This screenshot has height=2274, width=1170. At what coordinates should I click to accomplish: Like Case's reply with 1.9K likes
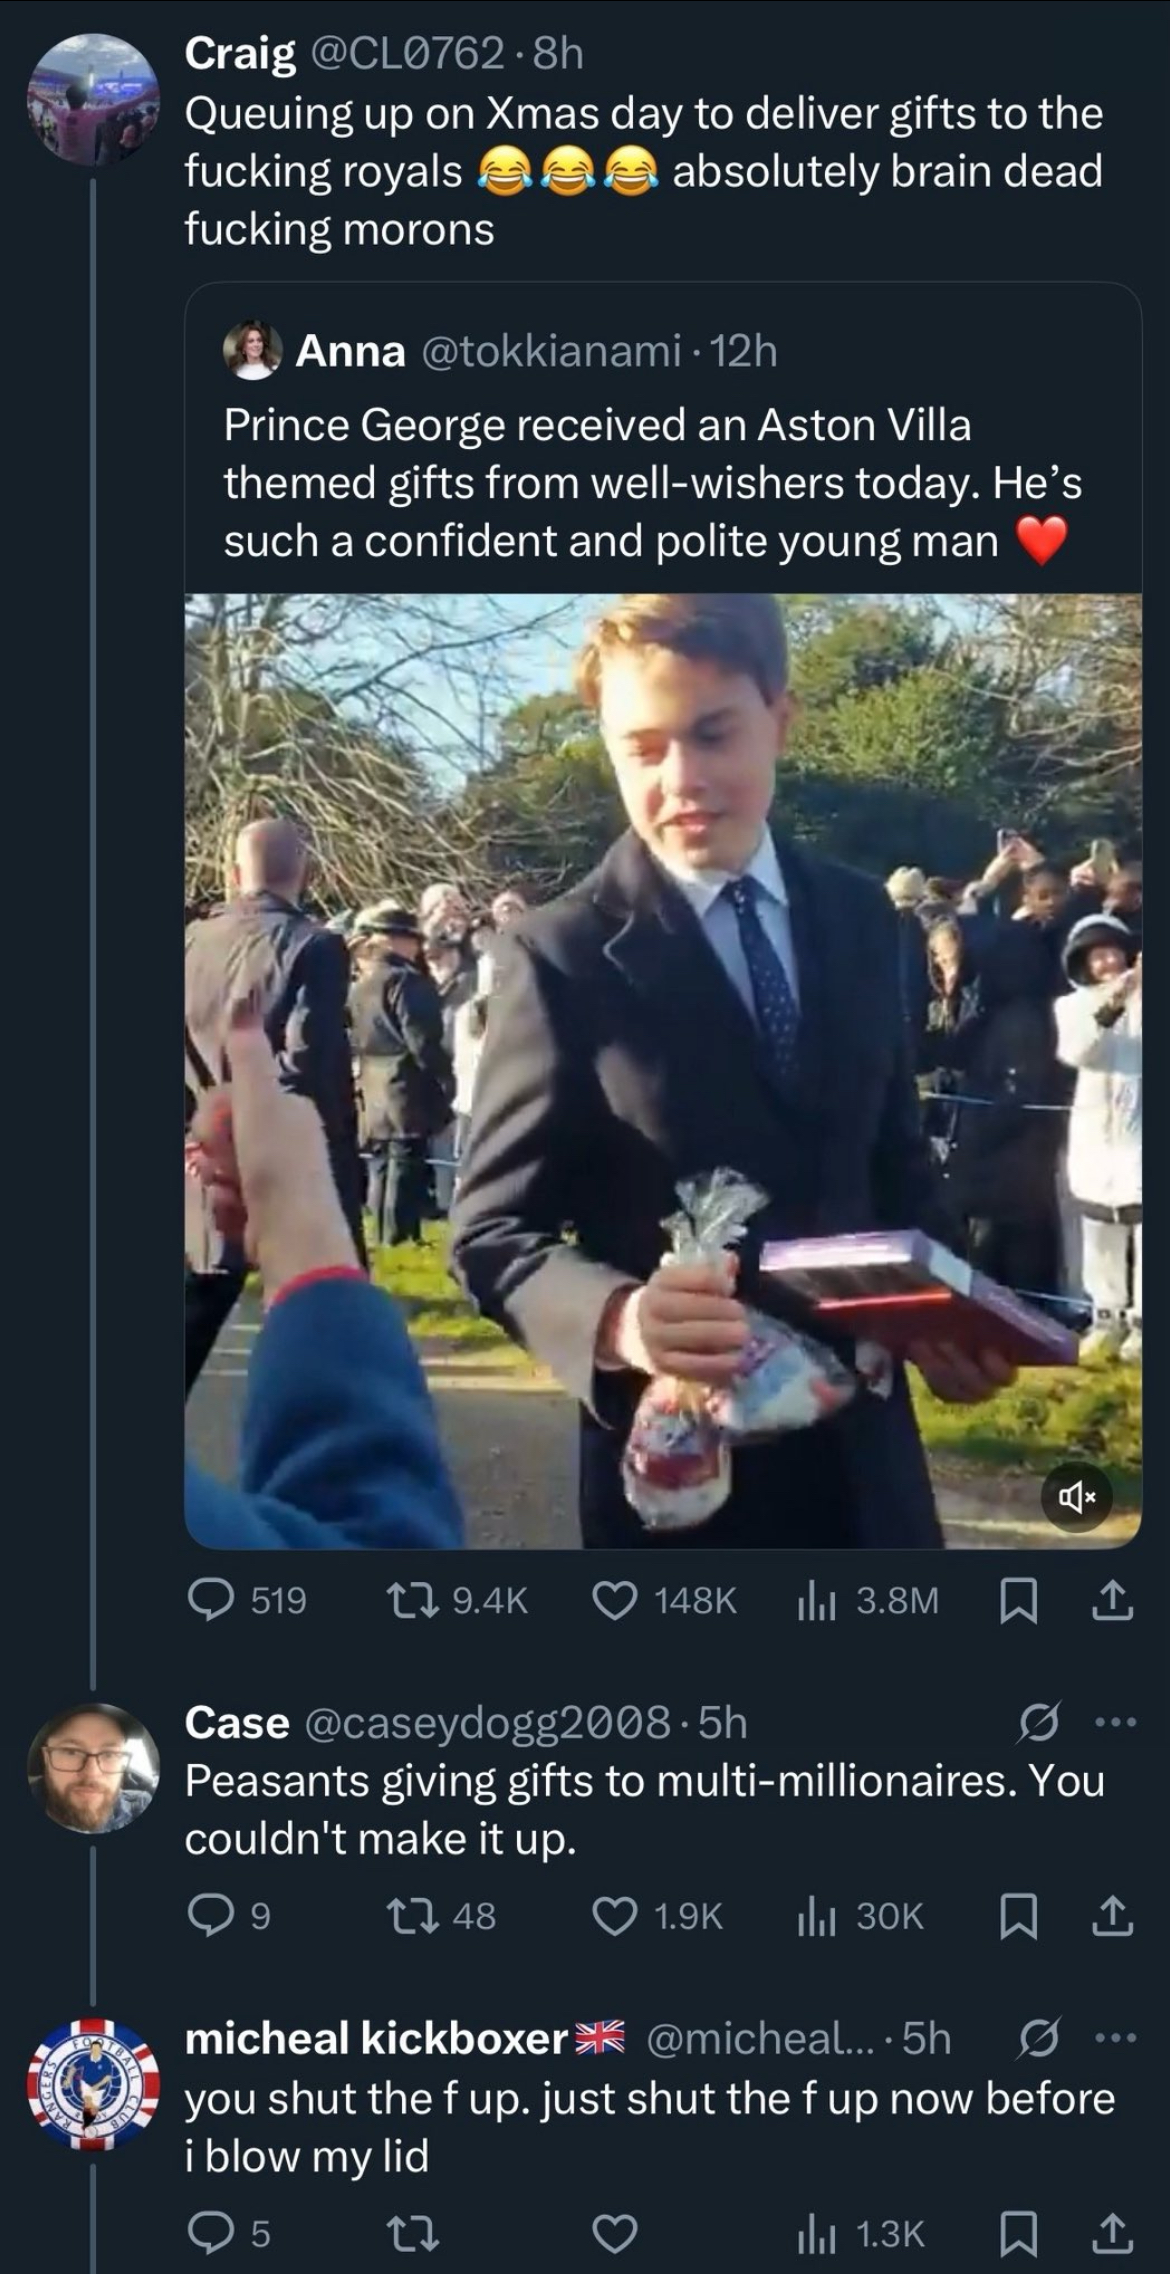click(x=657, y=1915)
